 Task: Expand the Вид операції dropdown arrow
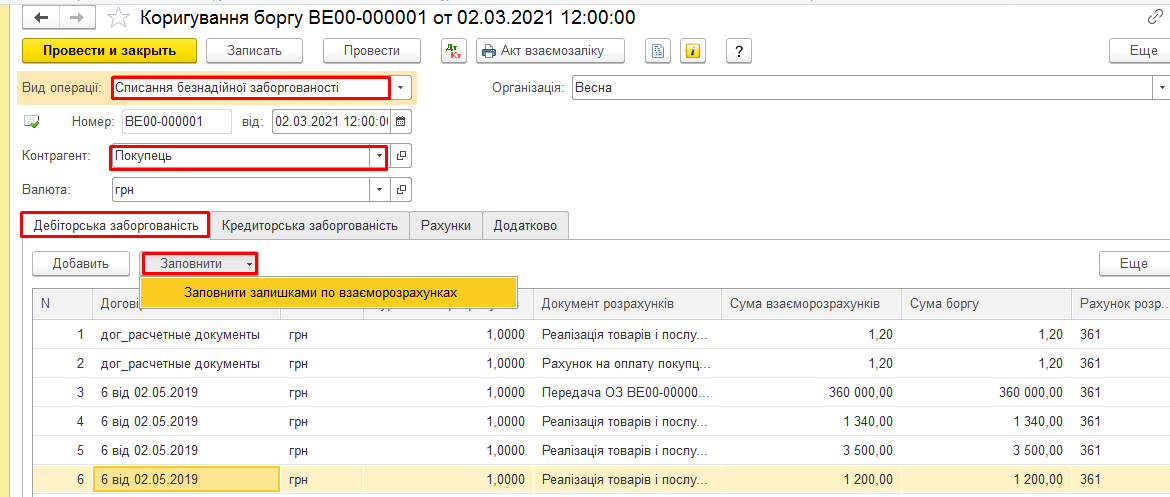(401, 87)
